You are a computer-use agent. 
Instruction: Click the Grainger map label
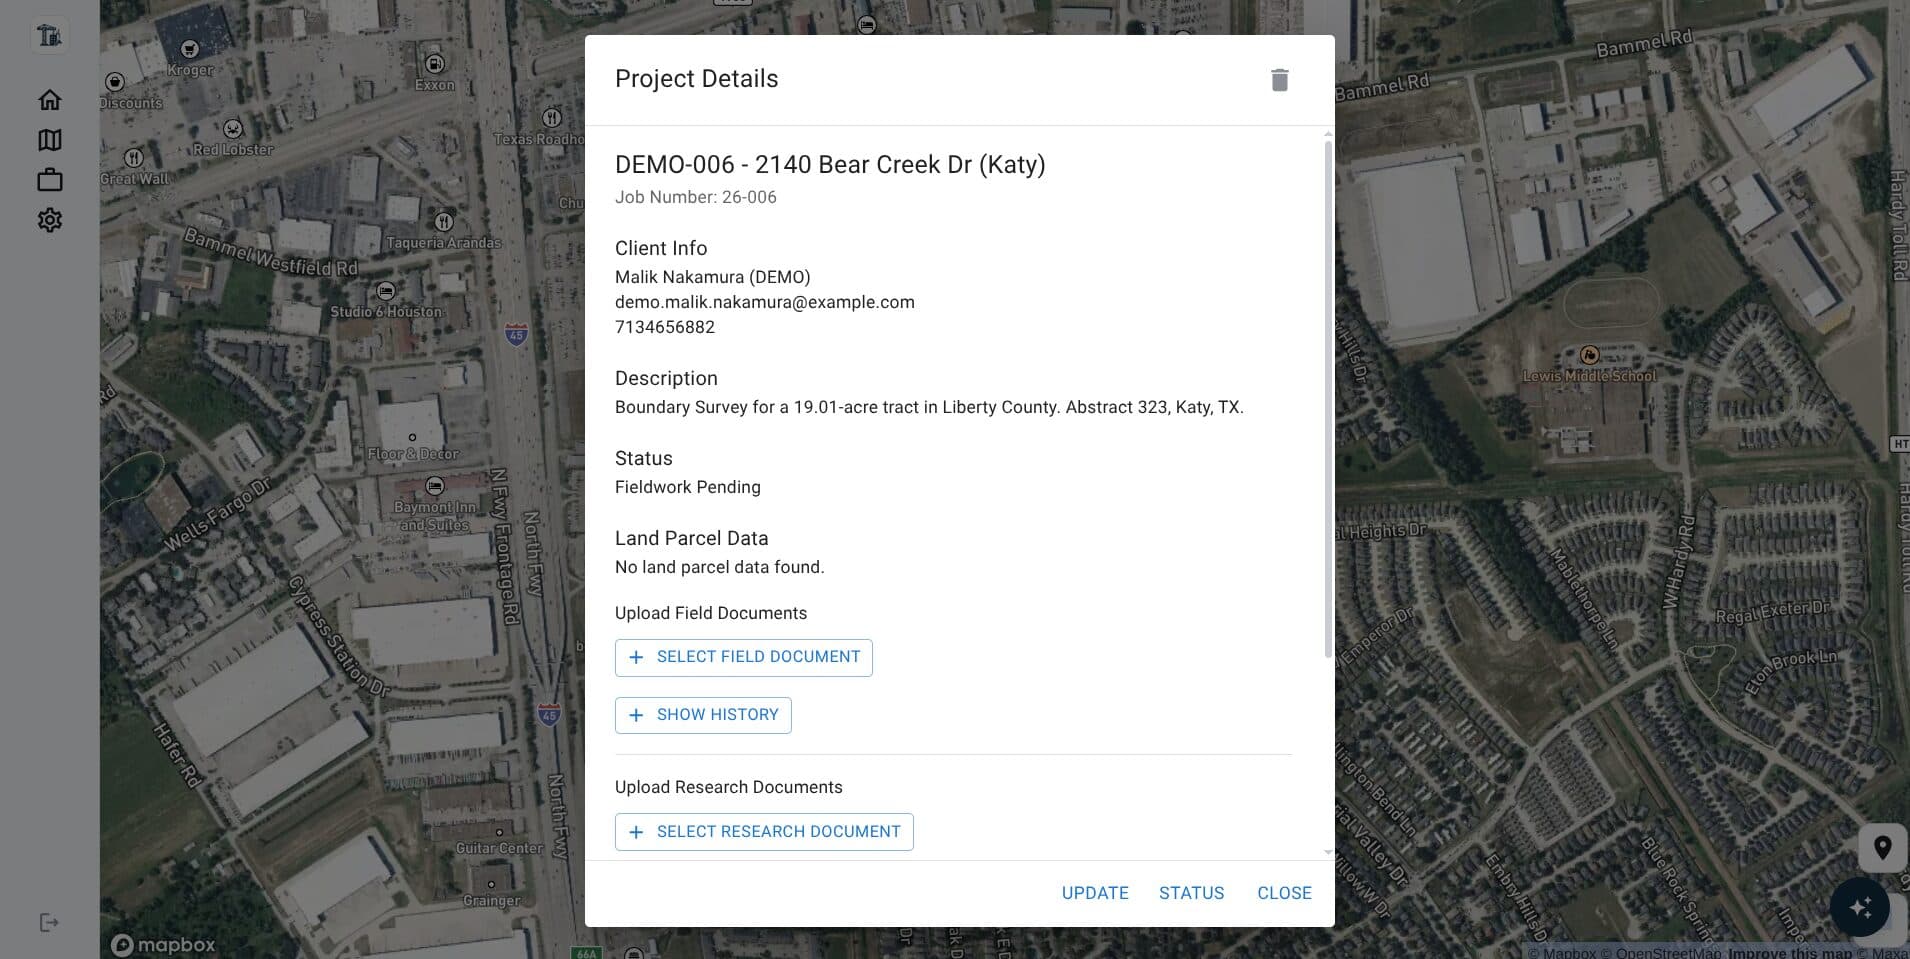(491, 900)
